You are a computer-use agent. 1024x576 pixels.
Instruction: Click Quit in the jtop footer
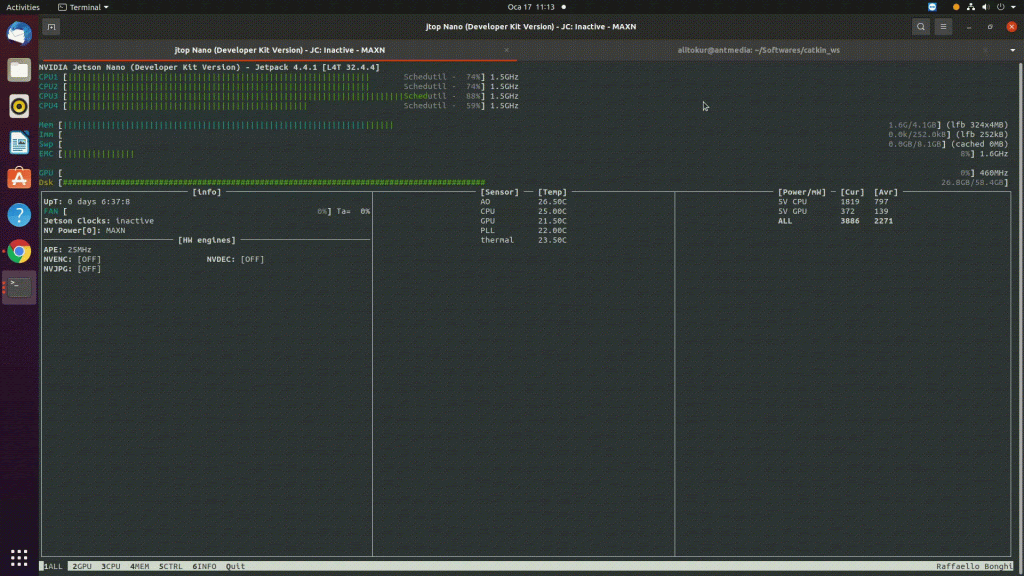click(x=235, y=566)
